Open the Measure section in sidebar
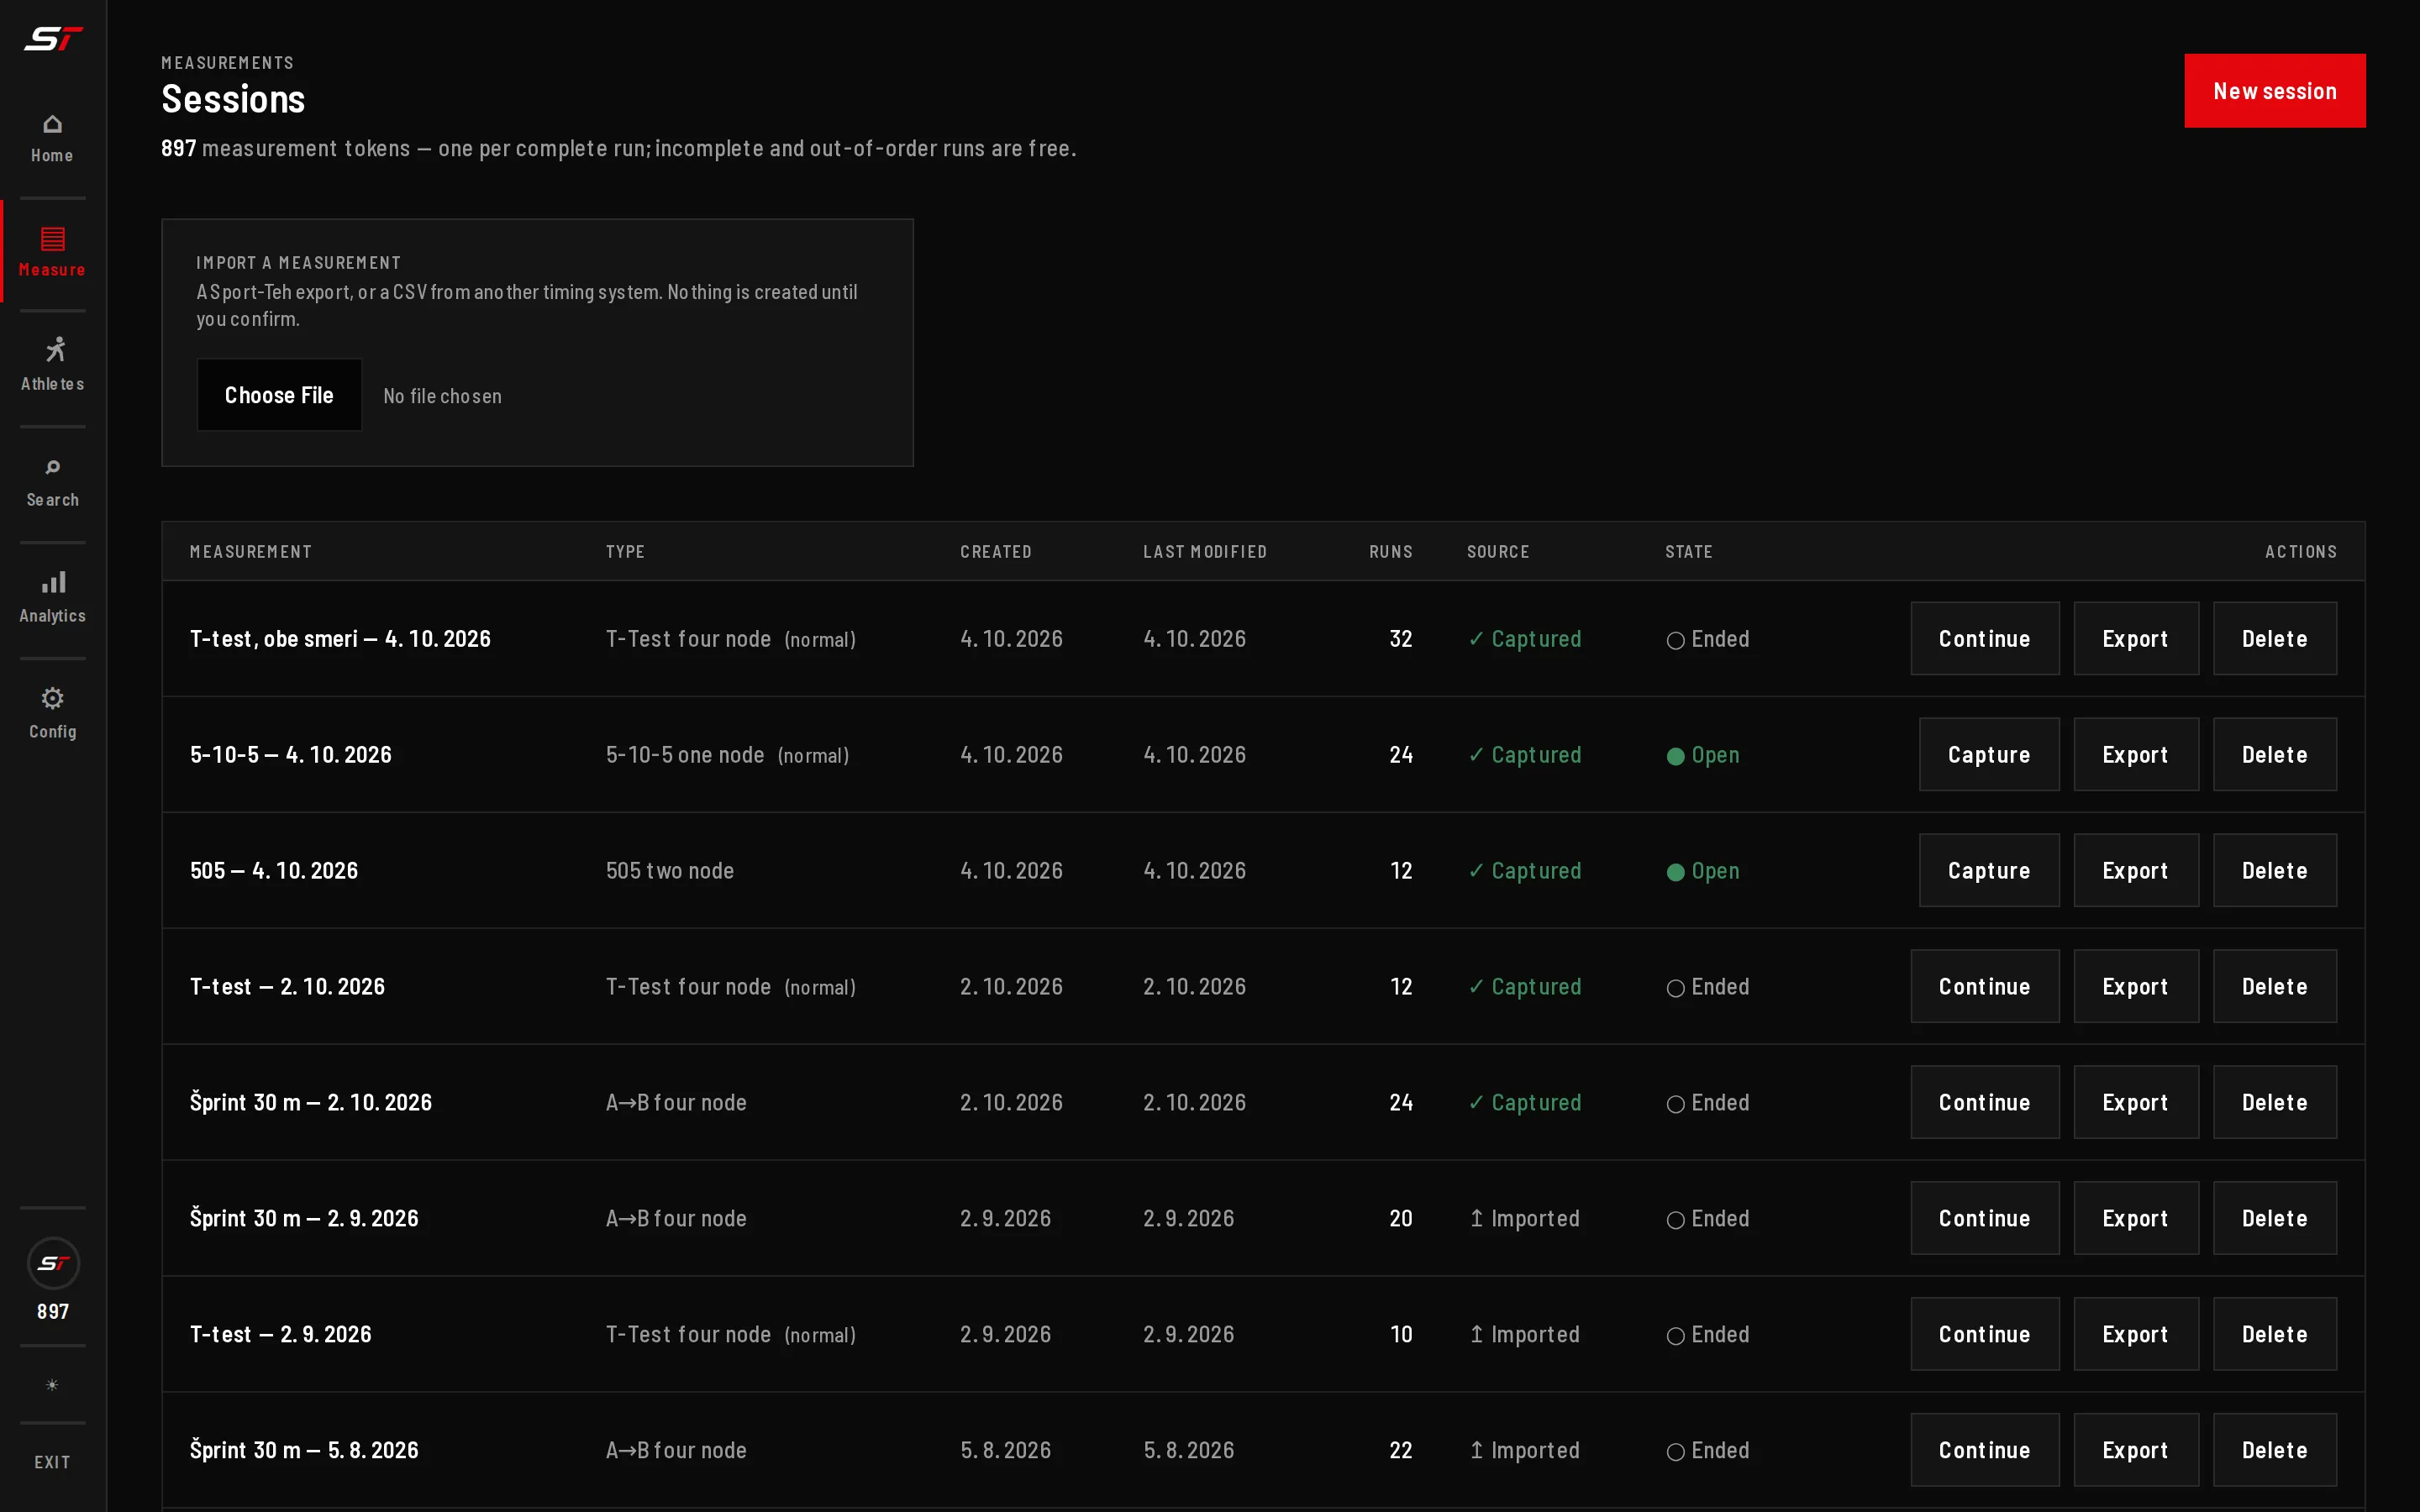 53,253
